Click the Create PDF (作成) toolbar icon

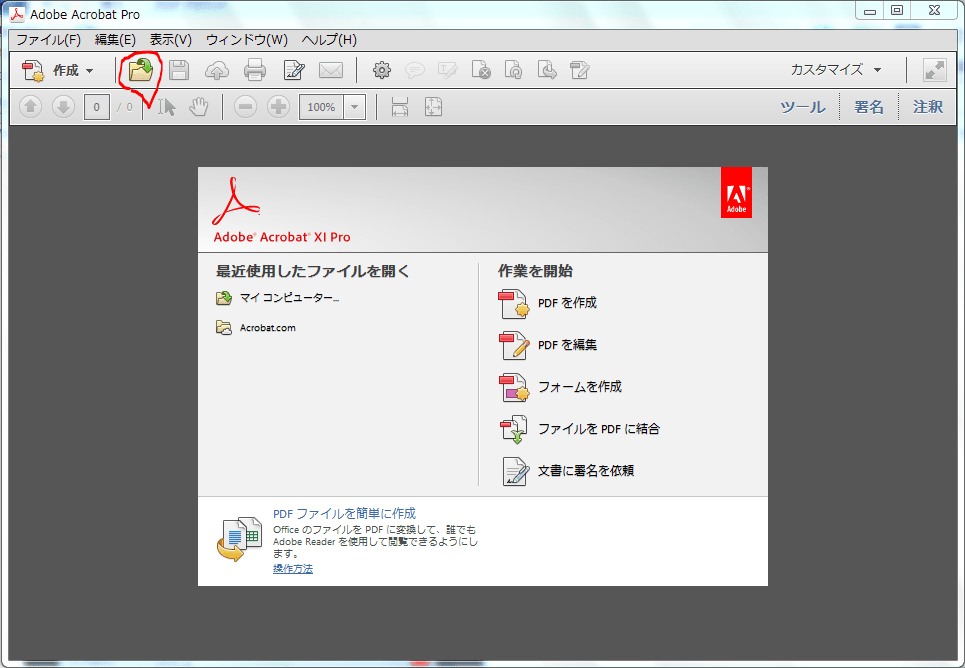(x=33, y=71)
